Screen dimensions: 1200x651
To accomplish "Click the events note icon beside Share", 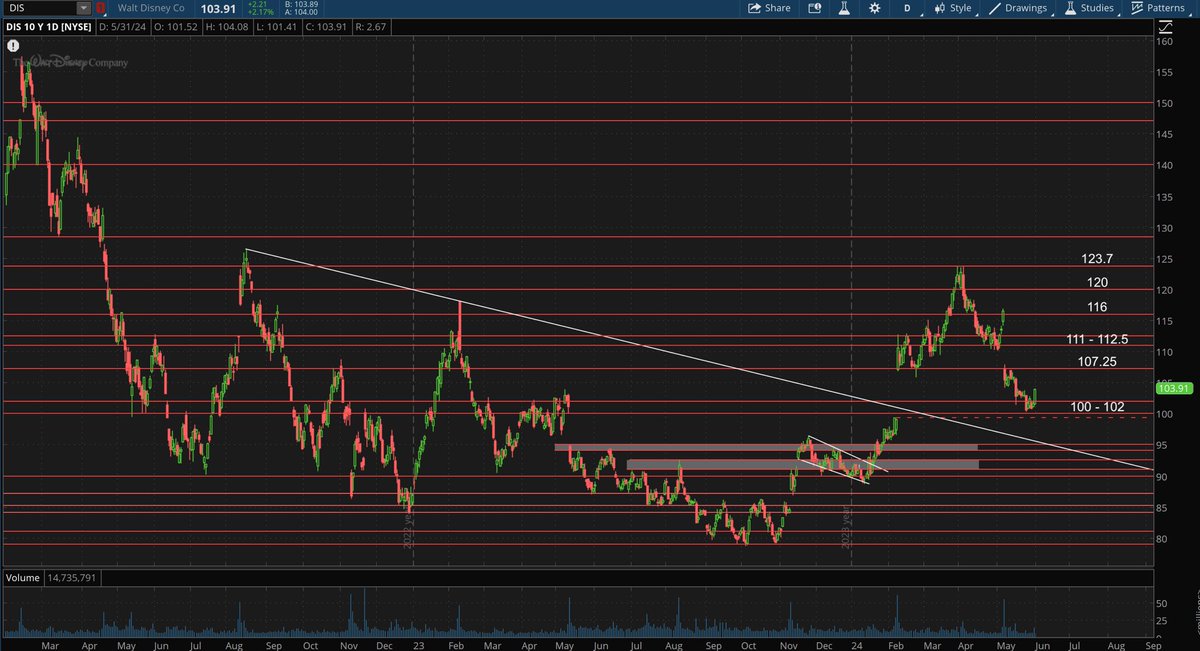I will coord(813,8).
